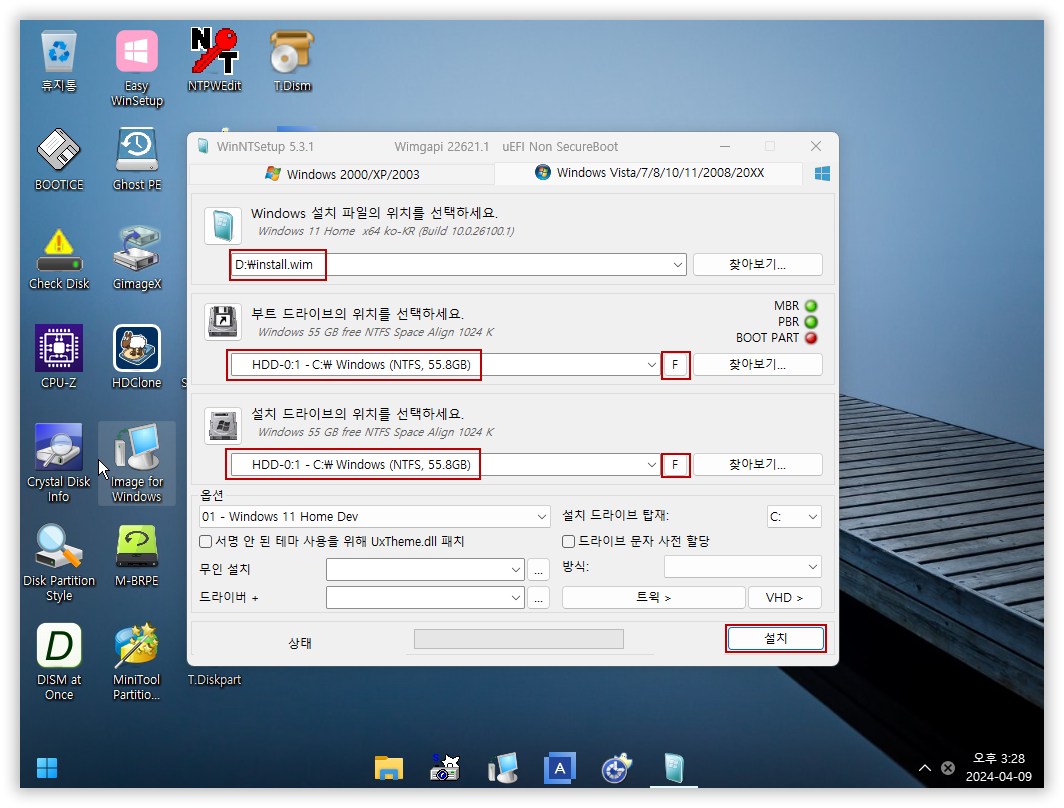Open the GimageX desktop icon
The height and width of the screenshot is (808, 1064).
pos(136,259)
